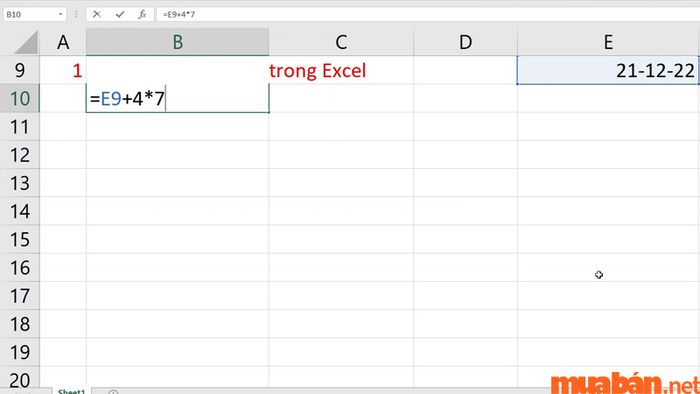Click editing cell B10 with =E9+4*7
Viewport: 700px width, 394px height.
(x=178, y=98)
